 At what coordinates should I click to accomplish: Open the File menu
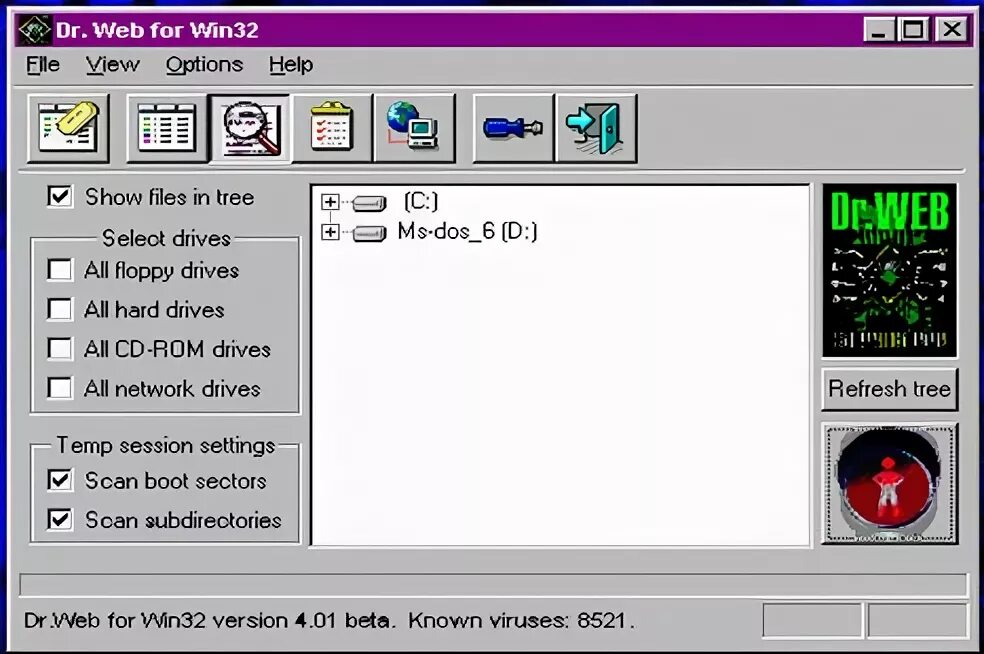pos(43,65)
